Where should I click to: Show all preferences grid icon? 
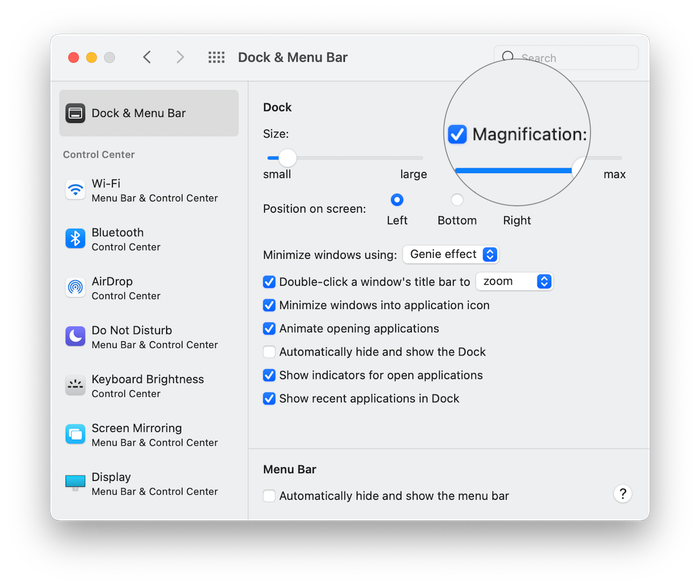pyautogui.click(x=216, y=58)
